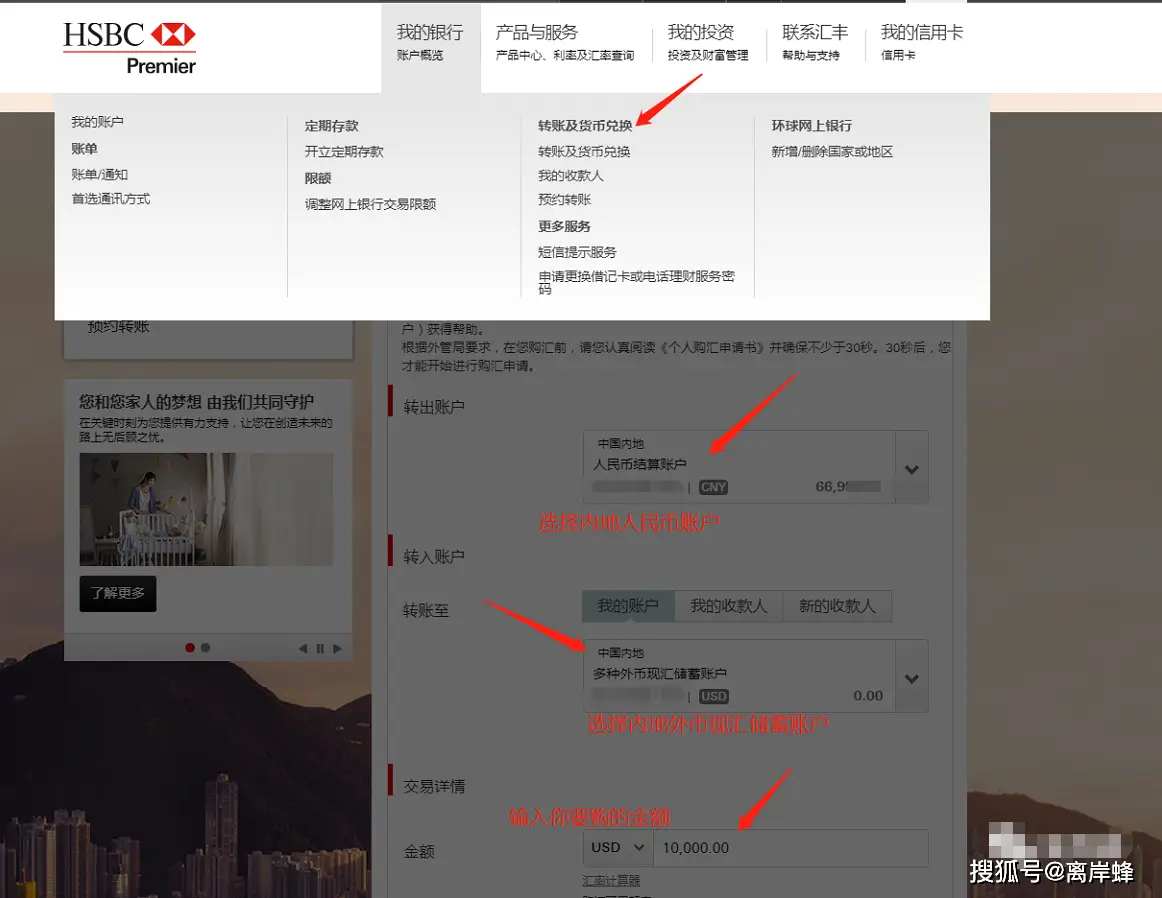Screen dimensions: 1162x898
Task: Click 预约转账 in the dropdown menu
Action: coord(564,199)
